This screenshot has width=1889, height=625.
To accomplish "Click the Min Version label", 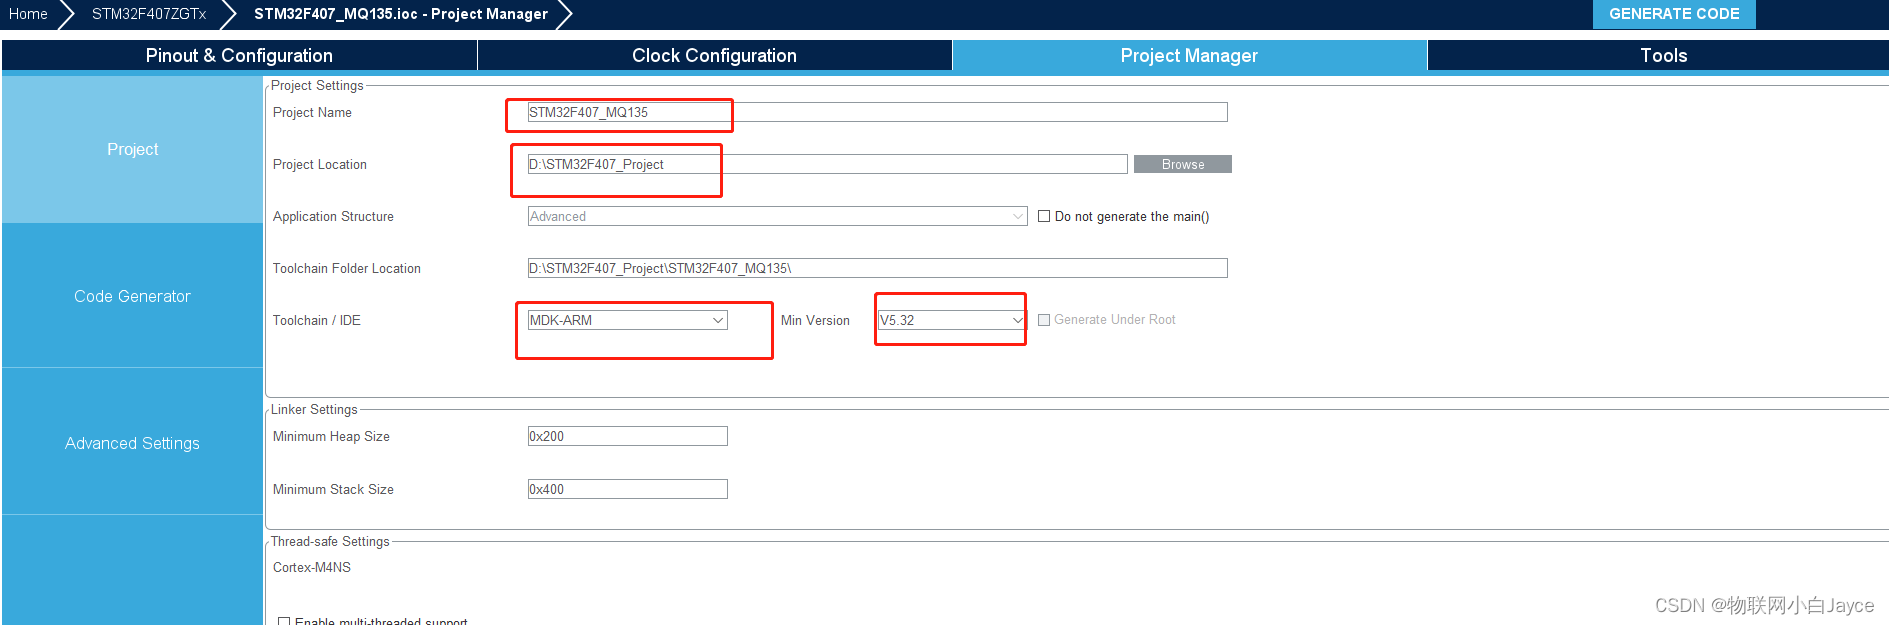I will click(x=815, y=320).
